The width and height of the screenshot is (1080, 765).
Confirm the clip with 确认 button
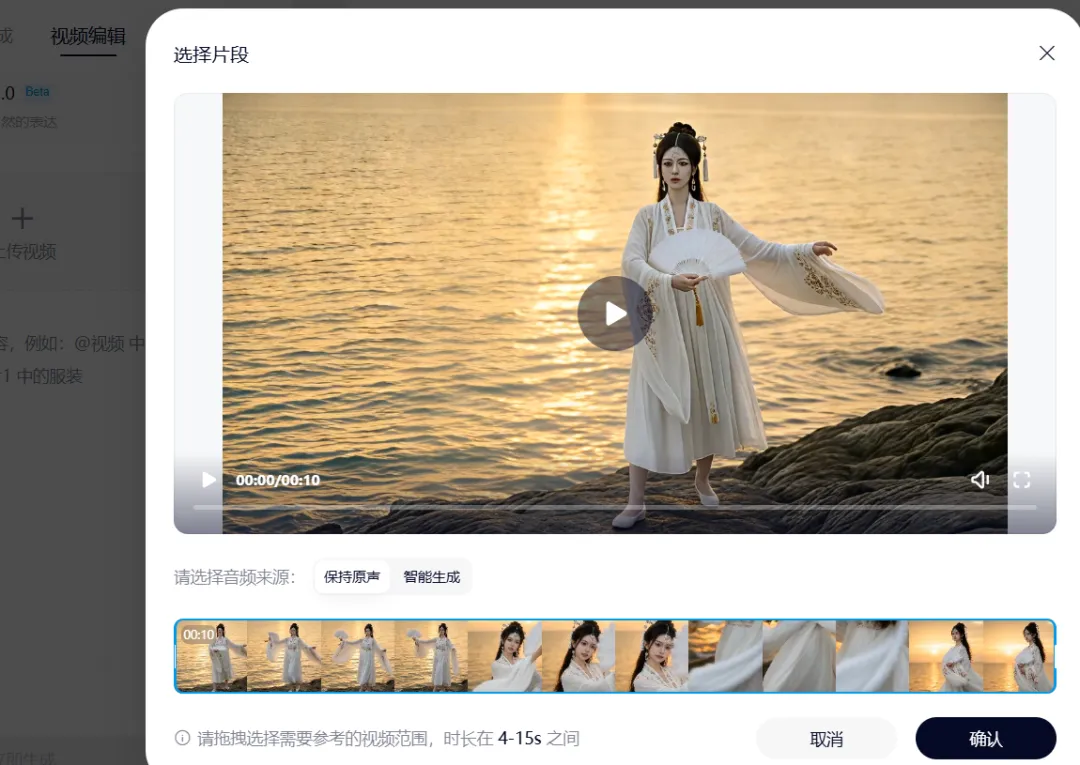[x=986, y=739]
